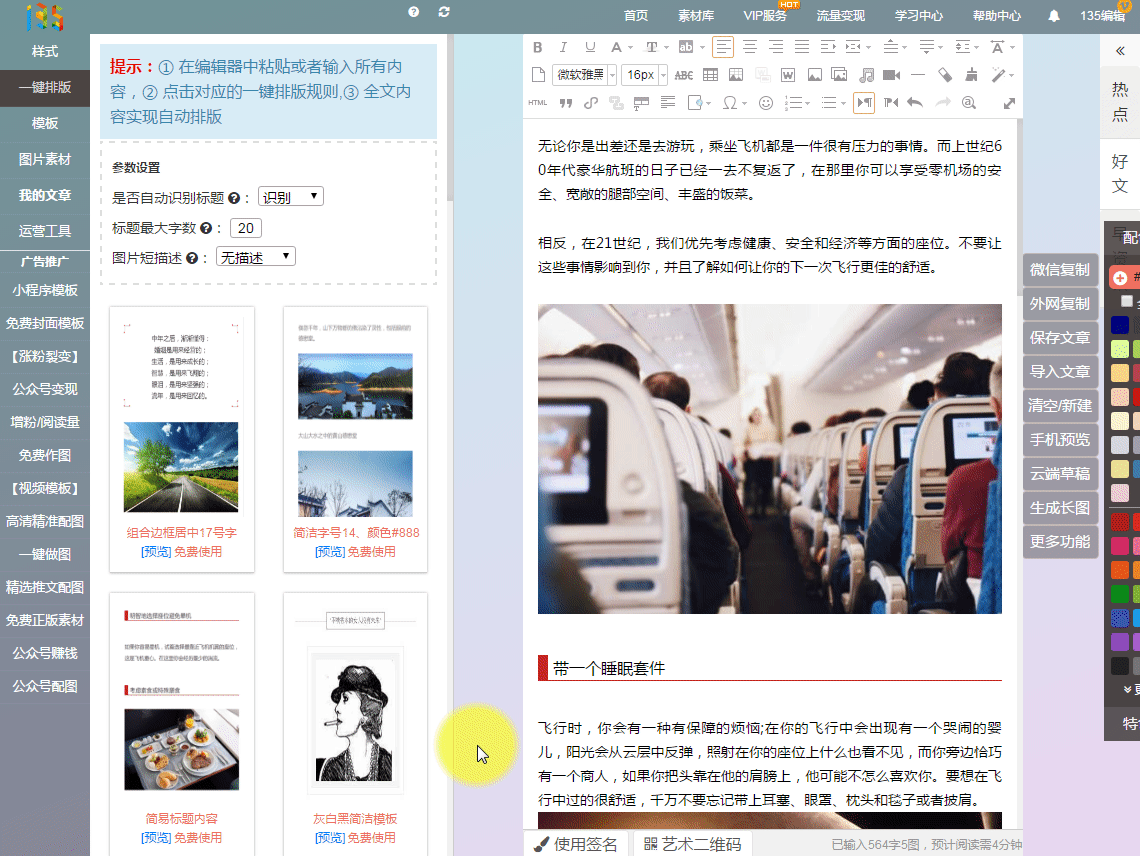
Task: Toggle italic formatting
Action: pos(563,47)
